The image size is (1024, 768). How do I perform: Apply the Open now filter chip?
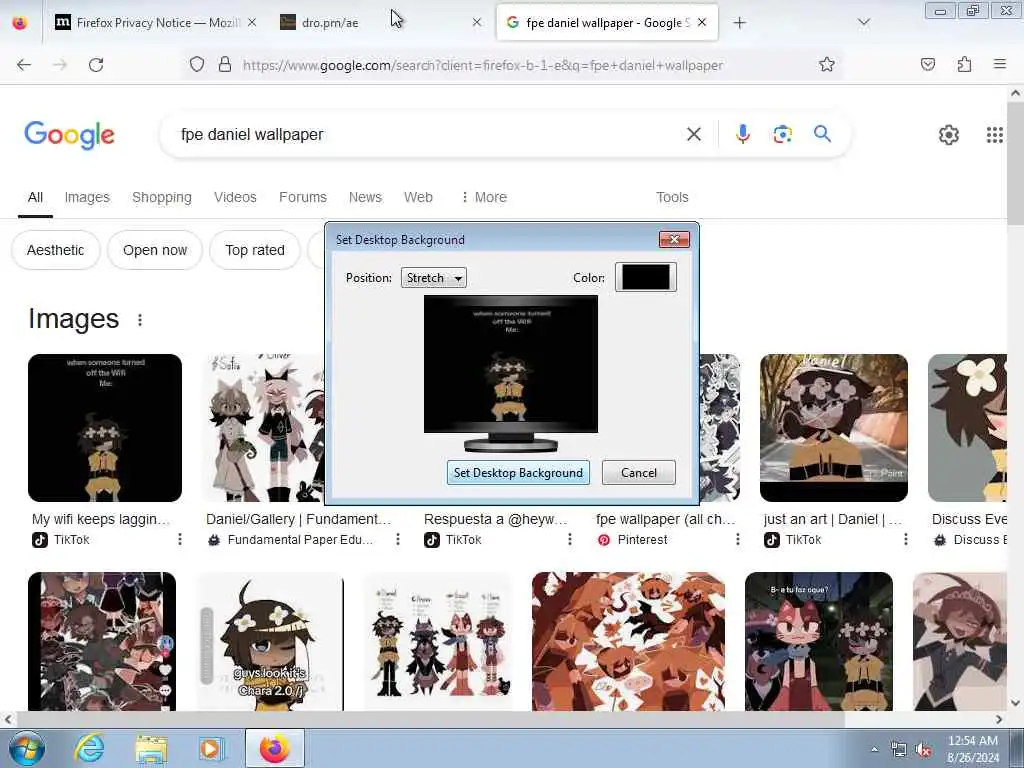155,250
